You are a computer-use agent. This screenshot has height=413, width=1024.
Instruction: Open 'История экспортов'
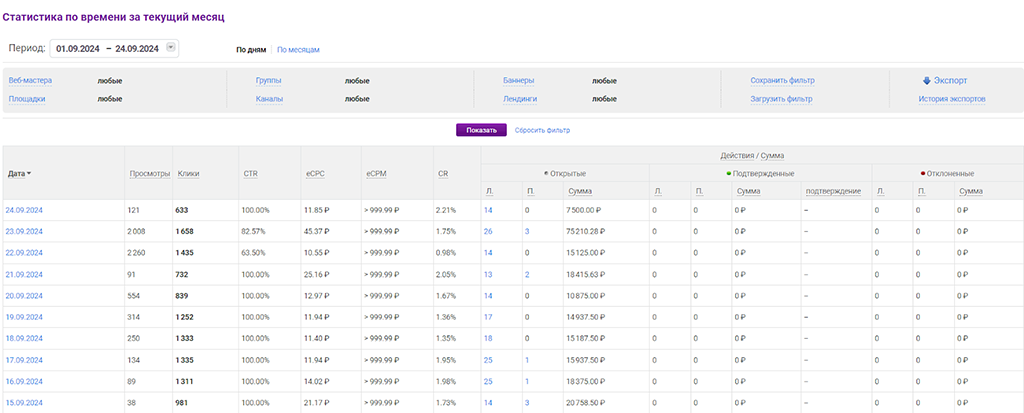pos(952,99)
